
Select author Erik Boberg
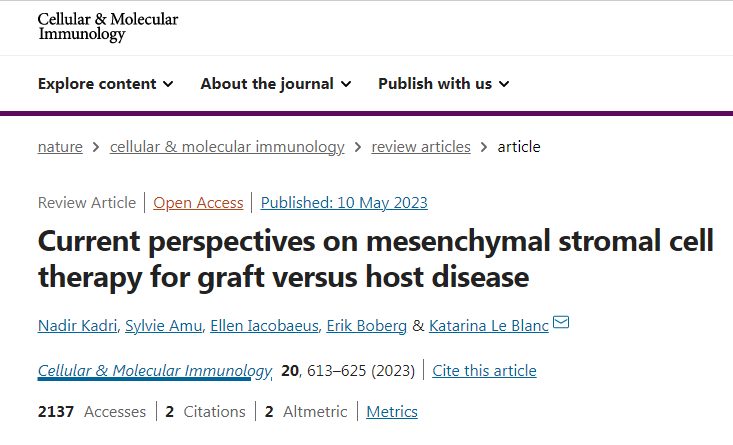(366, 324)
